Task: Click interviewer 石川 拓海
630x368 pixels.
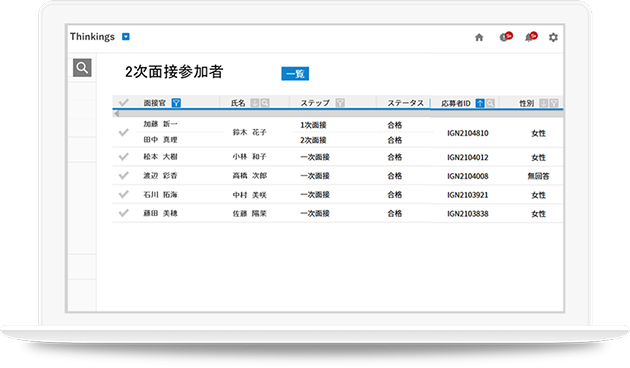Action: click(x=160, y=194)
